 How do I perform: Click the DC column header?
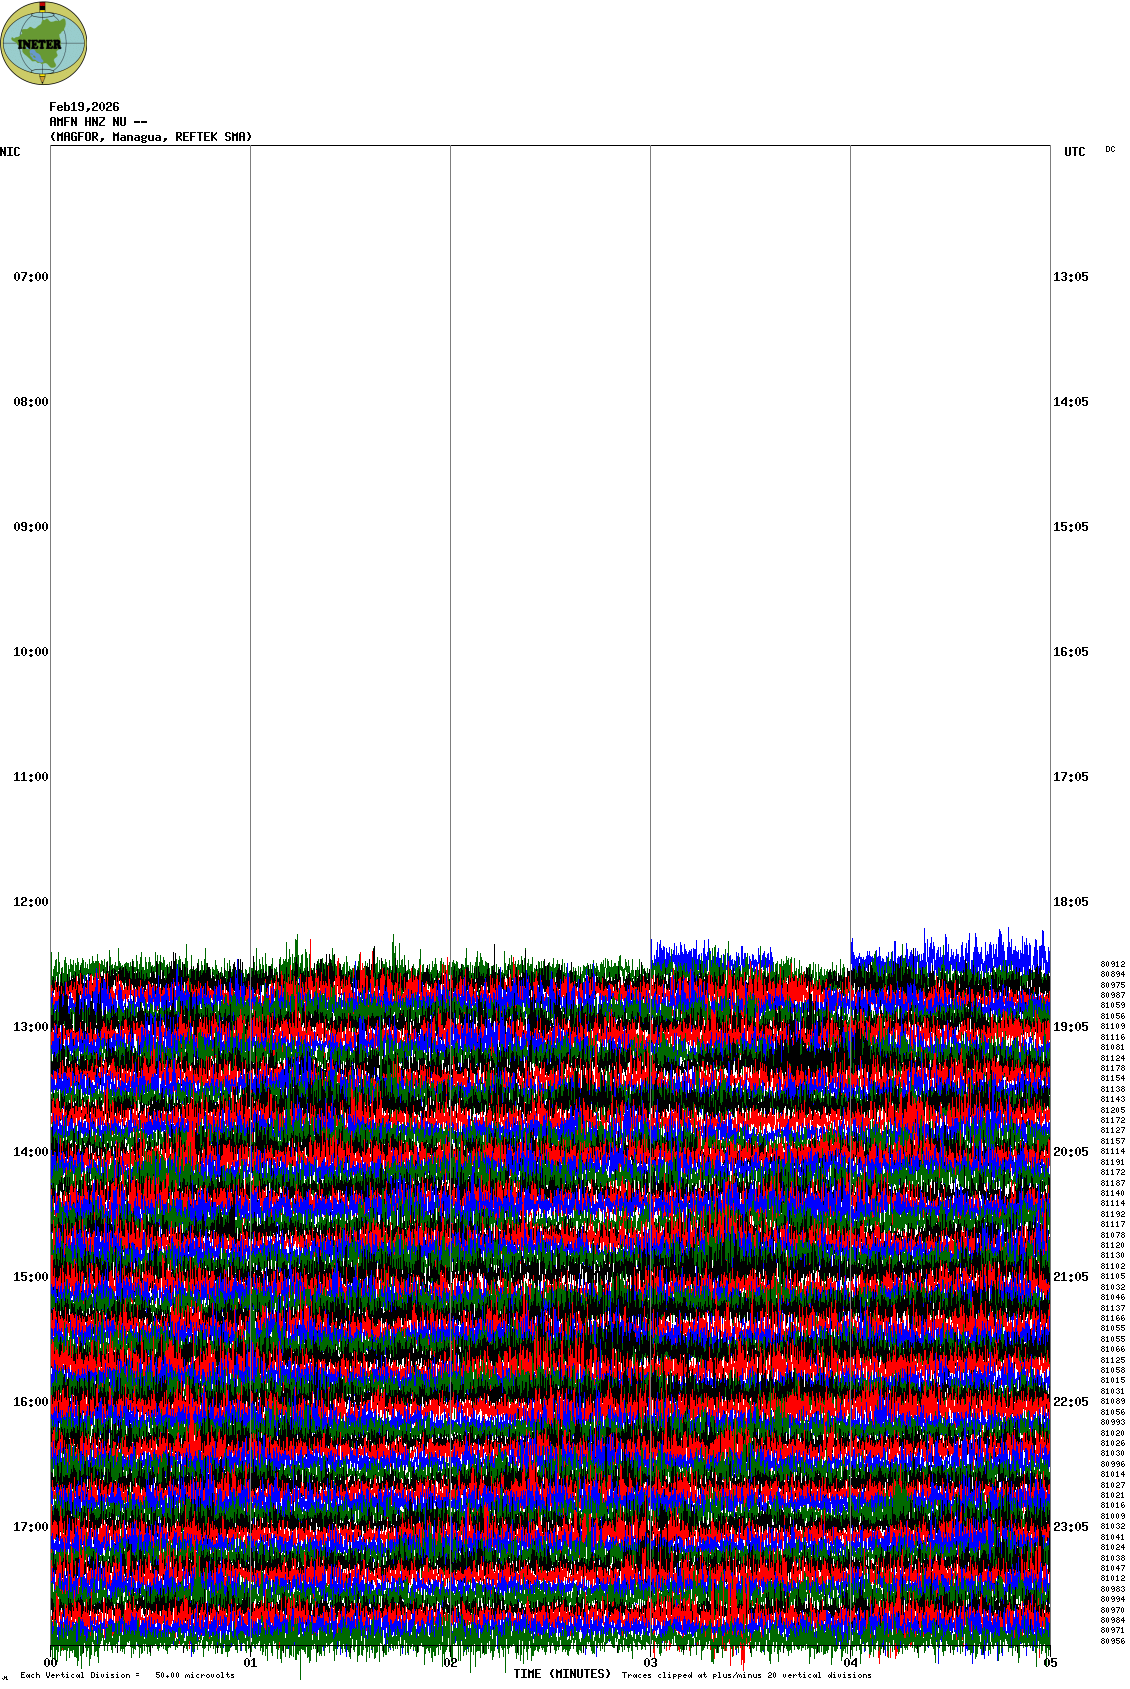click(1110, 150)
